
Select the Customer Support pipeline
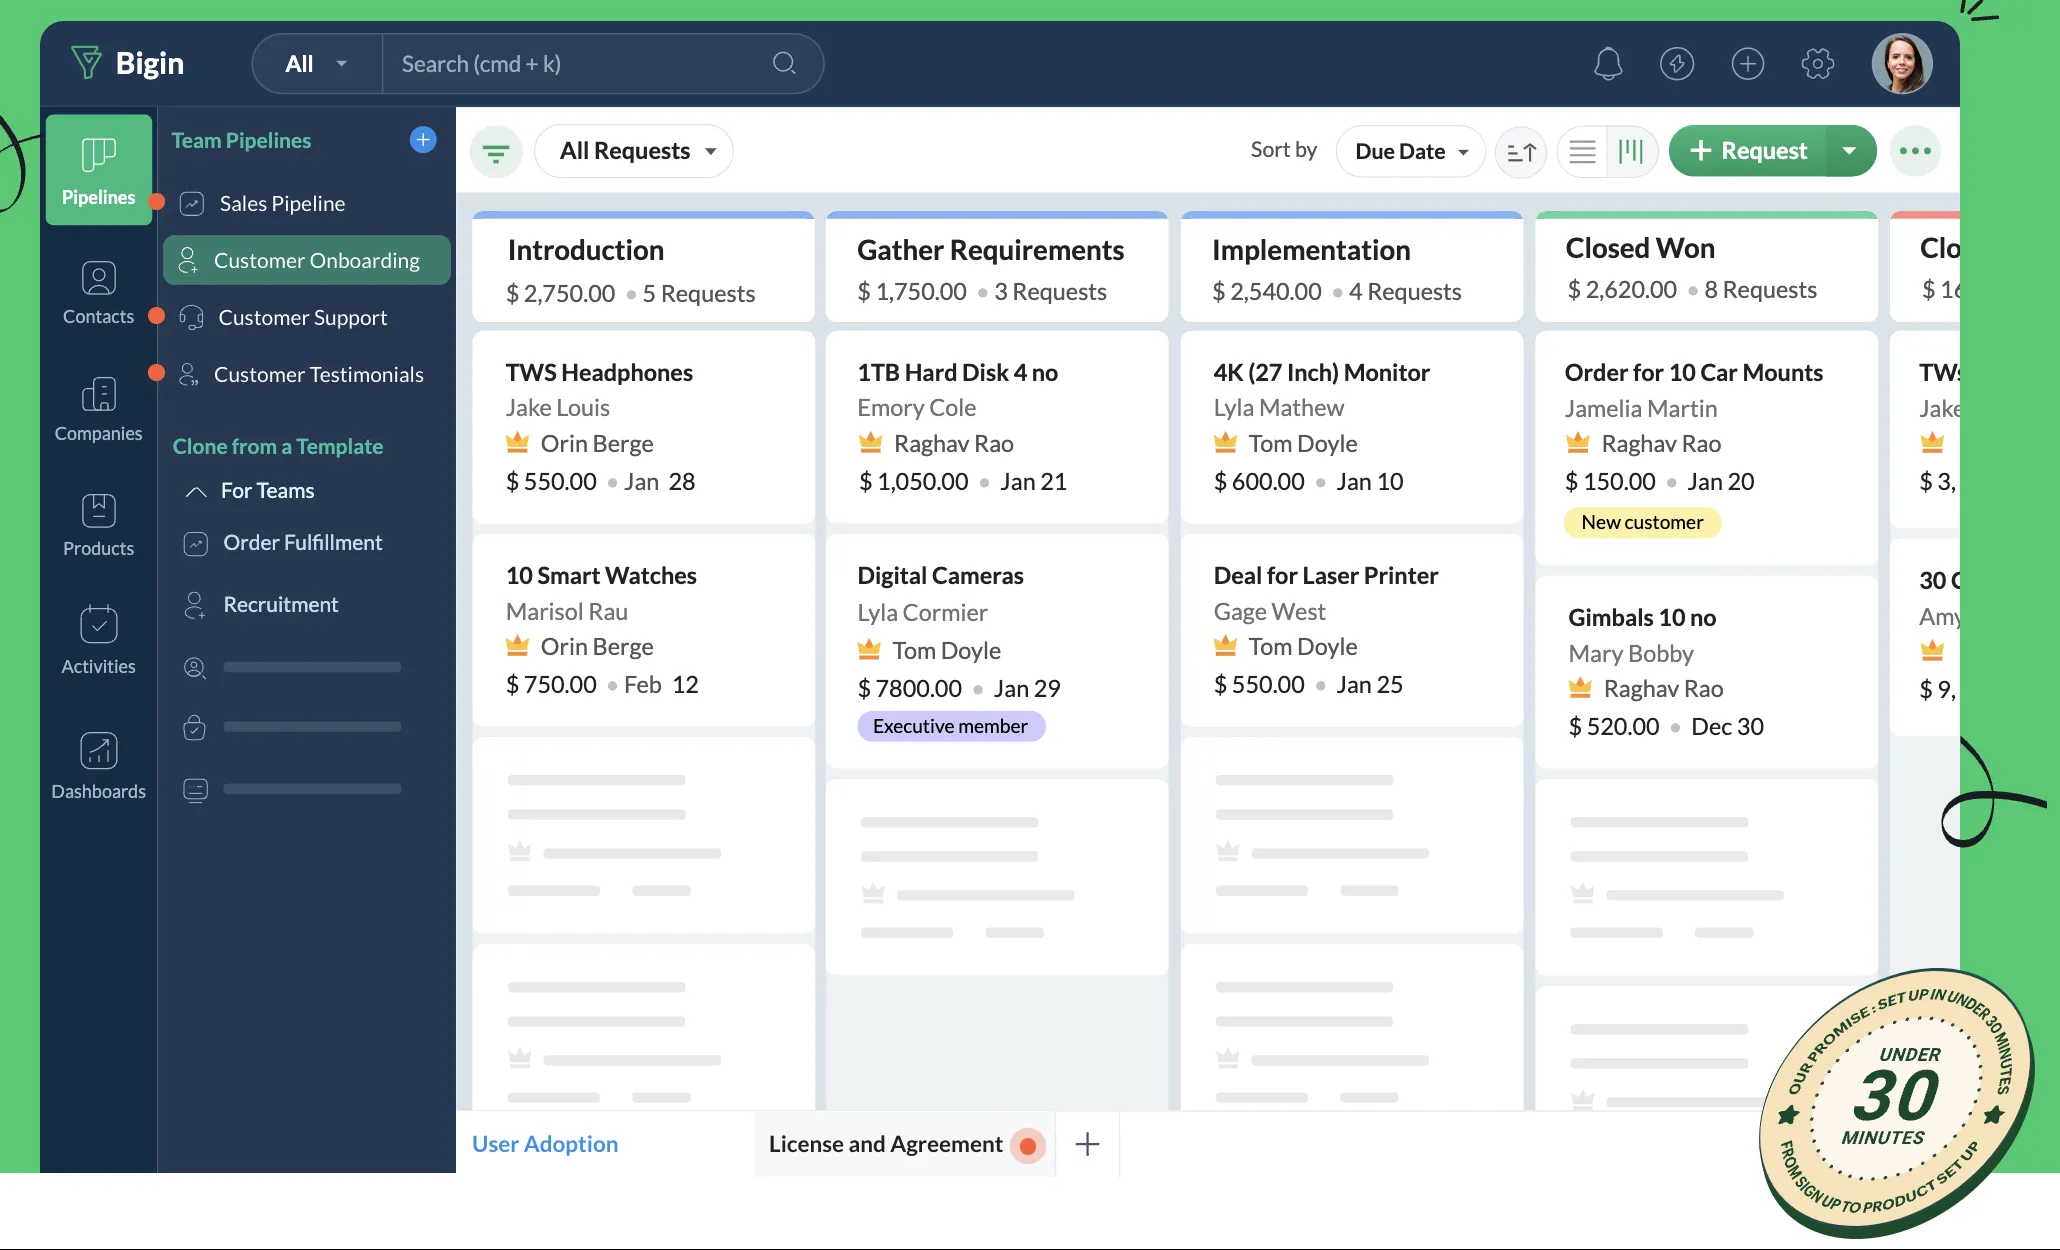click(302, 318)
